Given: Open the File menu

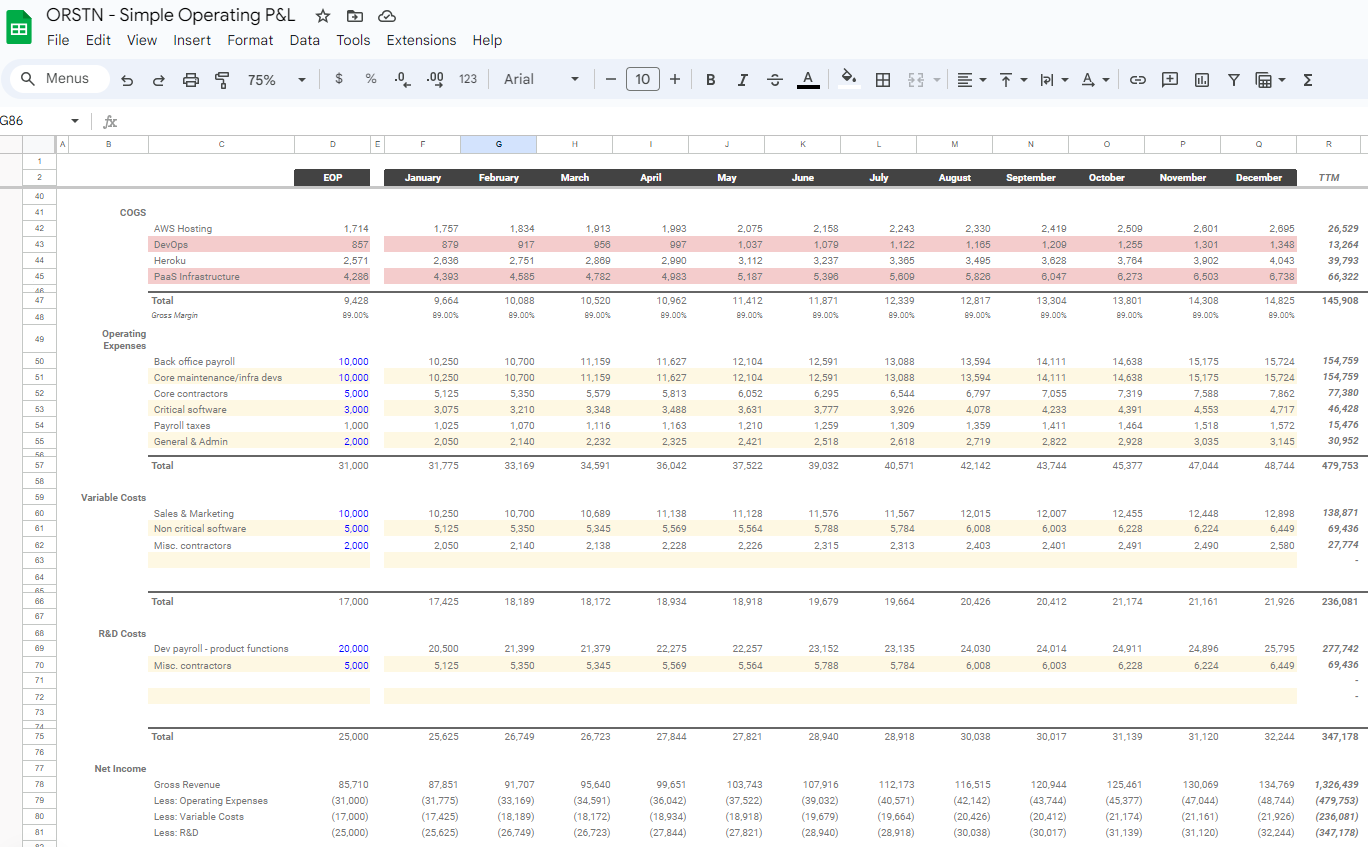Looking at the screenshot, I should coord(58,40).
